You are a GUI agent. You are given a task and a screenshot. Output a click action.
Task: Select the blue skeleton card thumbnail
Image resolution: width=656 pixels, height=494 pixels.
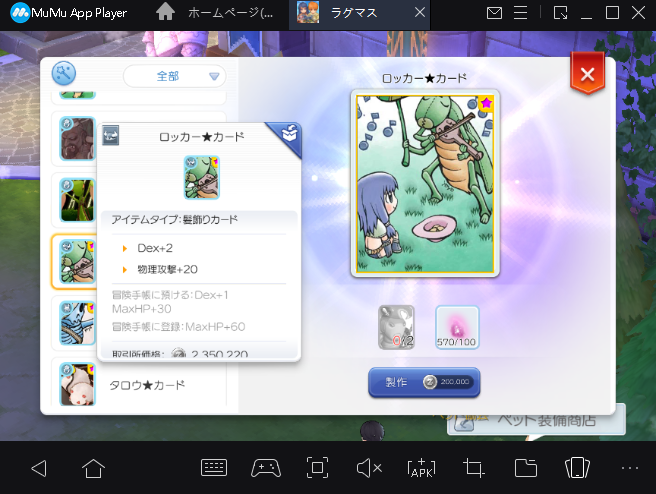coord(78,323)
